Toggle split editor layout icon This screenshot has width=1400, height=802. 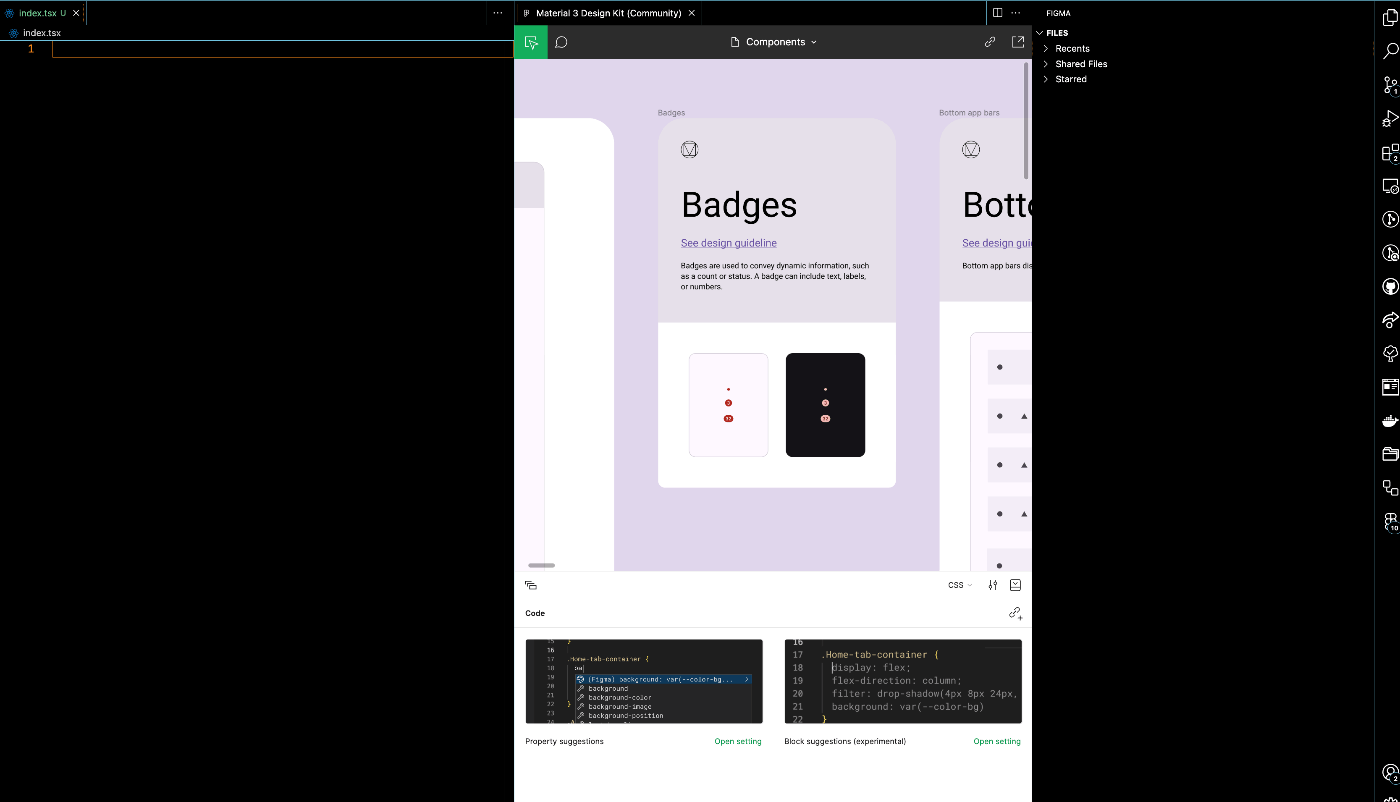997,13
